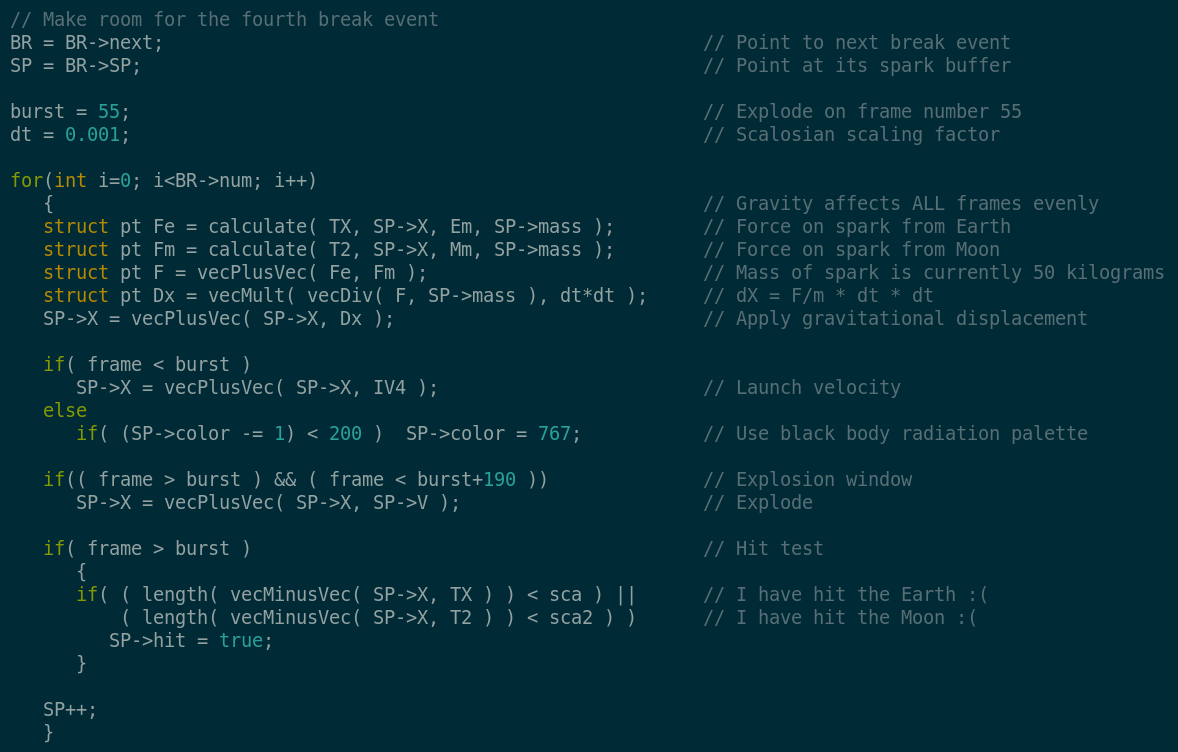Click the 'BR = BR->next;' statement
1178x752 pixels.
click(87, 43)
